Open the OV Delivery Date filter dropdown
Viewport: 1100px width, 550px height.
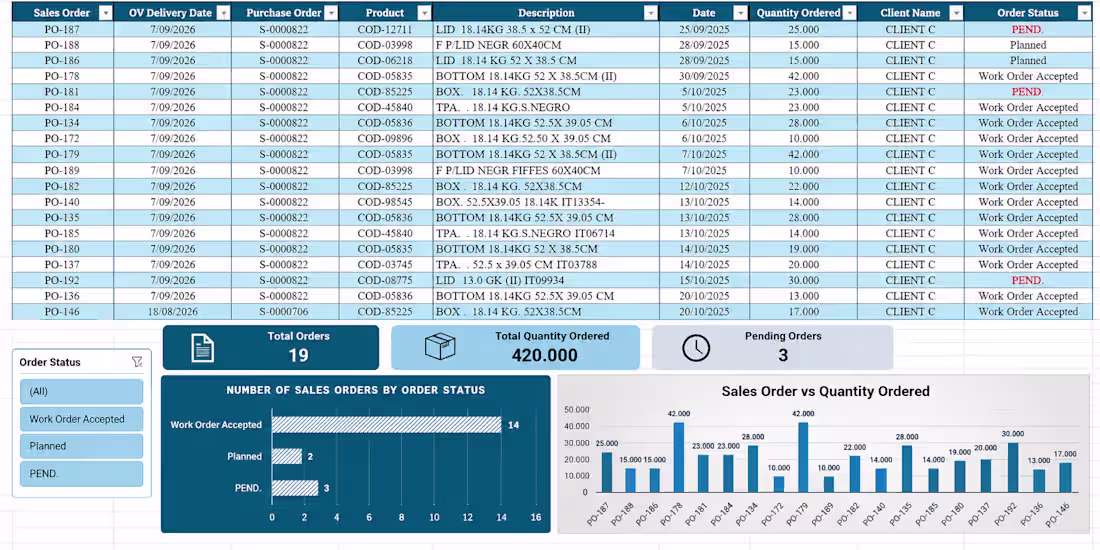(x=223, y=13)
